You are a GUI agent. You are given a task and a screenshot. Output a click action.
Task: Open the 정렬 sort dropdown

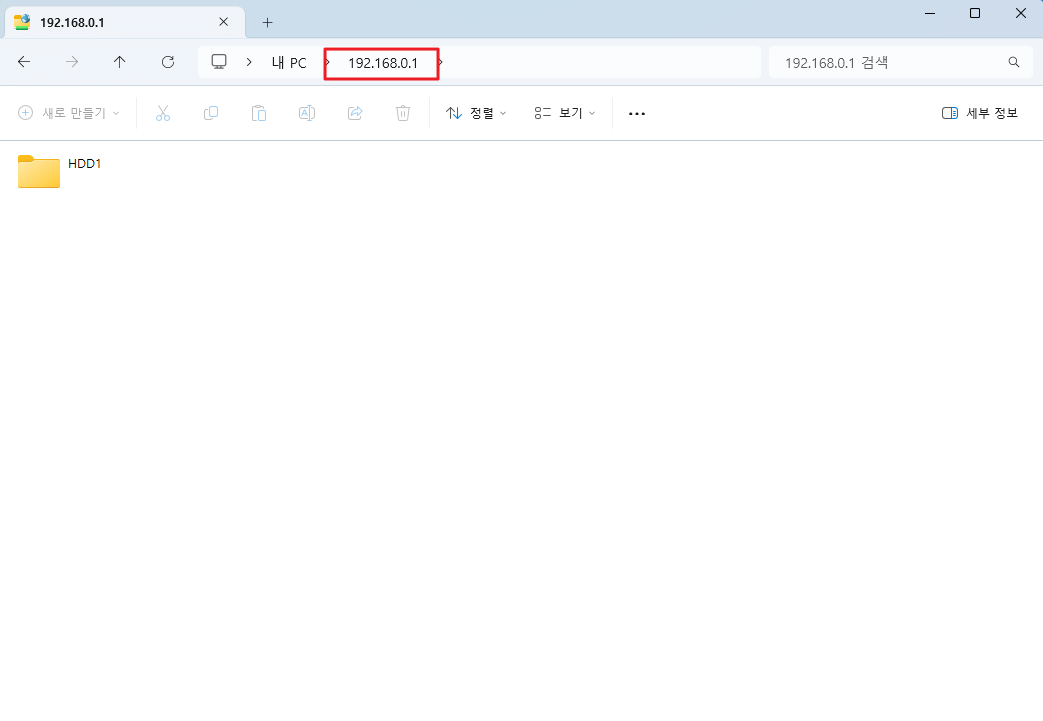coord(477,113)
